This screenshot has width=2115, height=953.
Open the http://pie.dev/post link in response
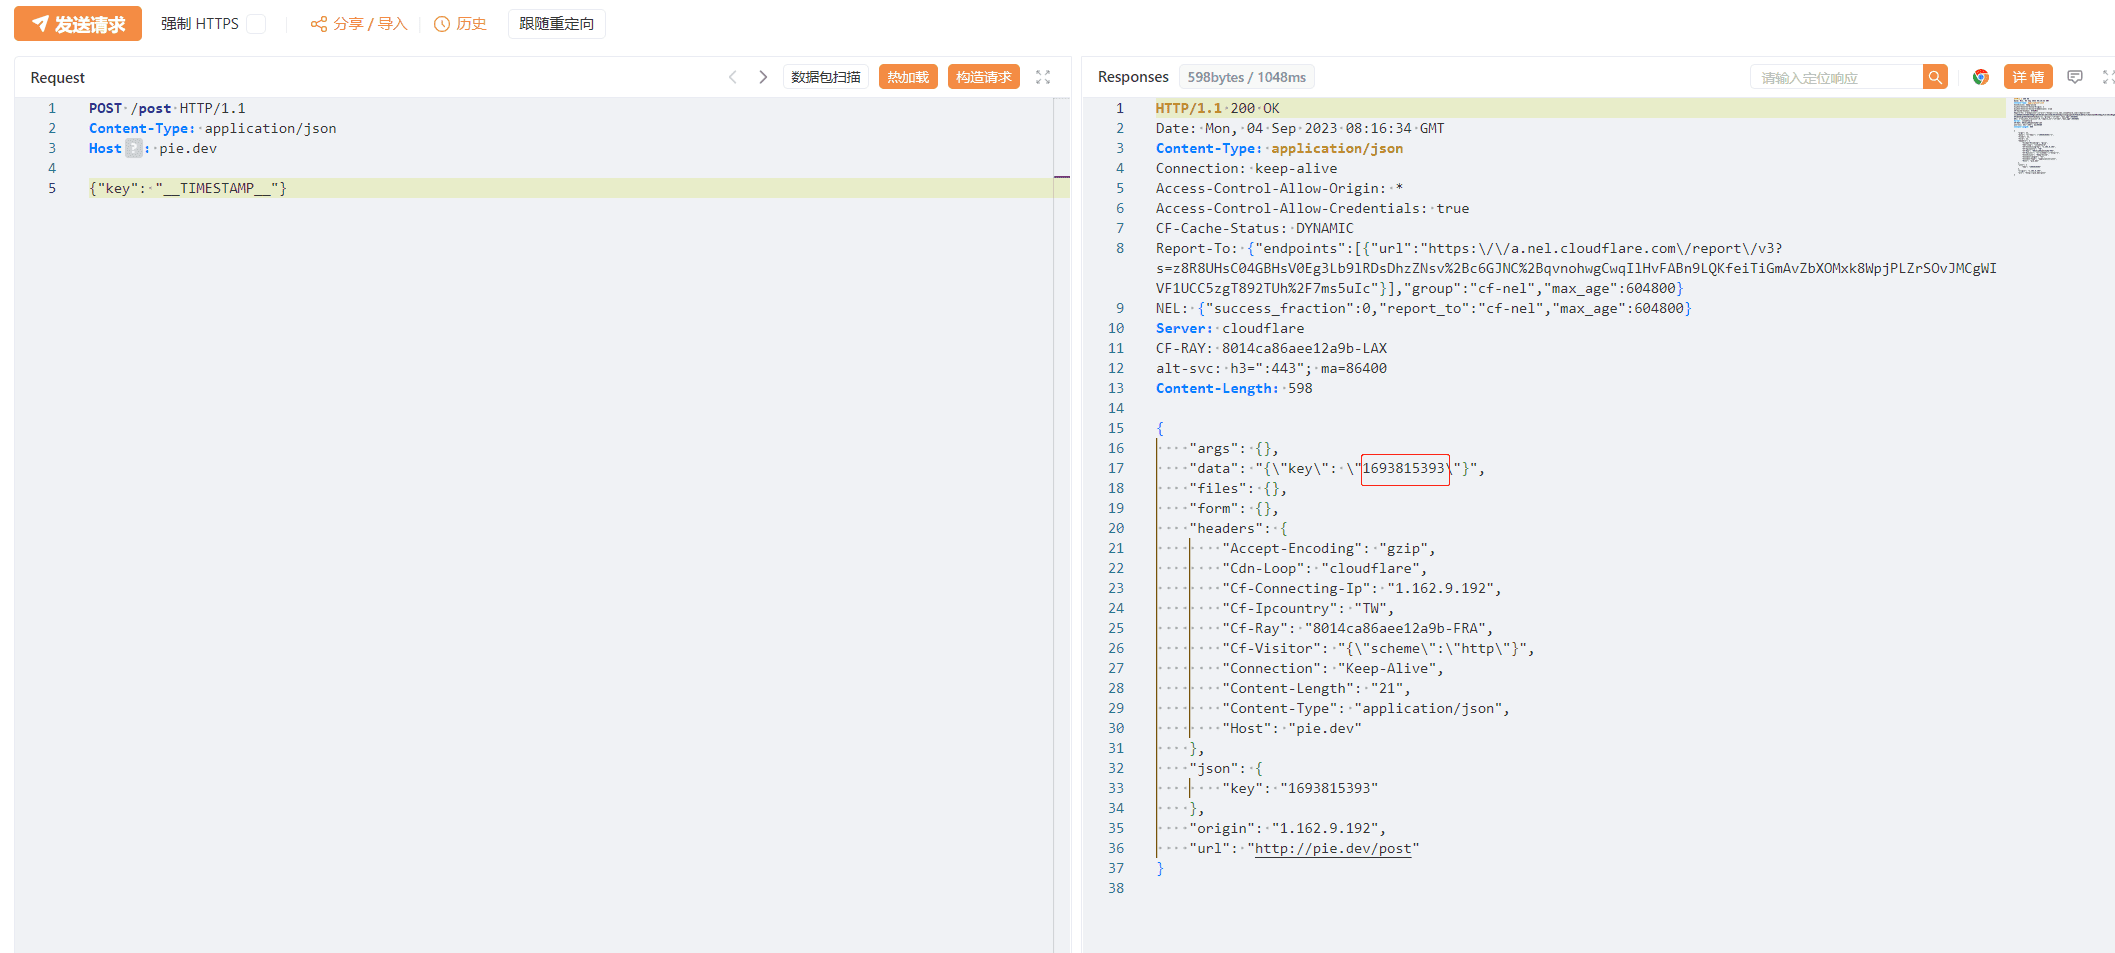(1333, 848)
